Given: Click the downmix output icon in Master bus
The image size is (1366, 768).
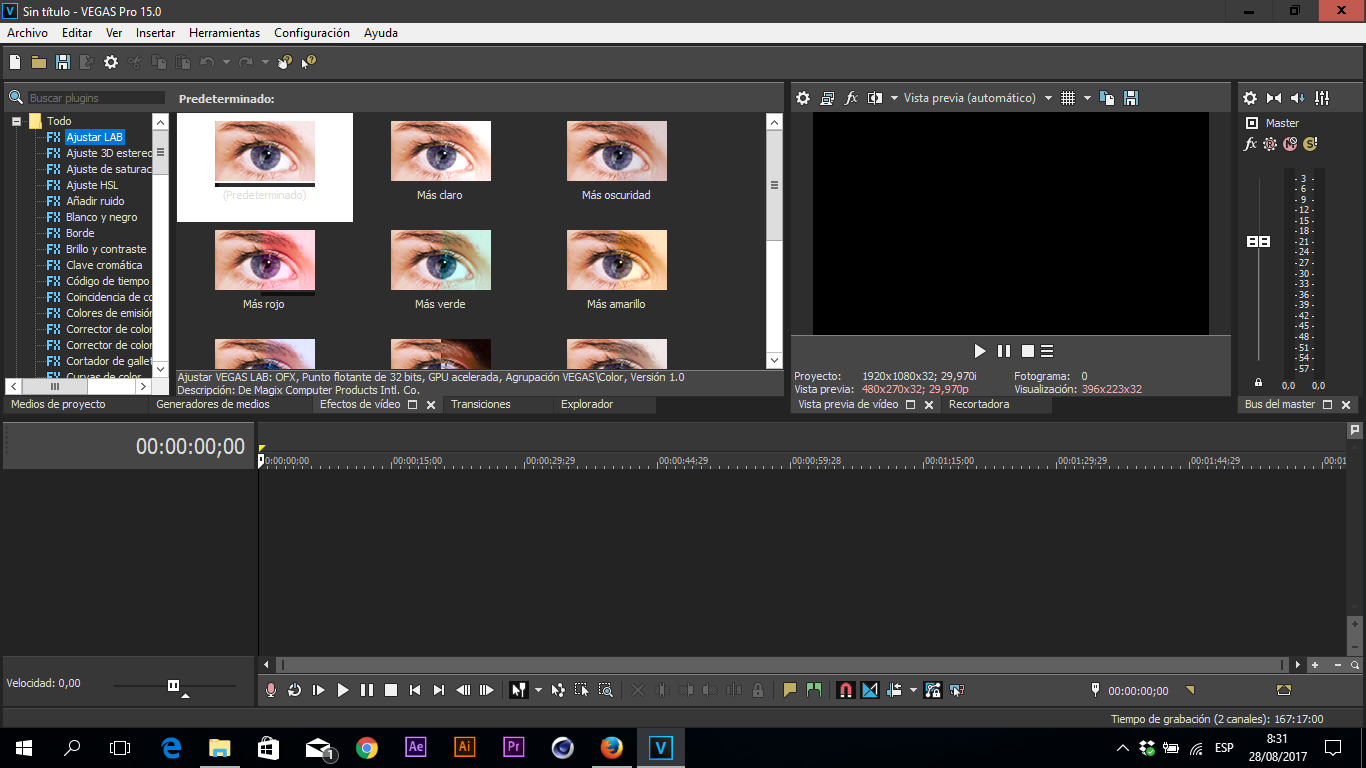Looking at the screenshot, I should pos(1274,98).
